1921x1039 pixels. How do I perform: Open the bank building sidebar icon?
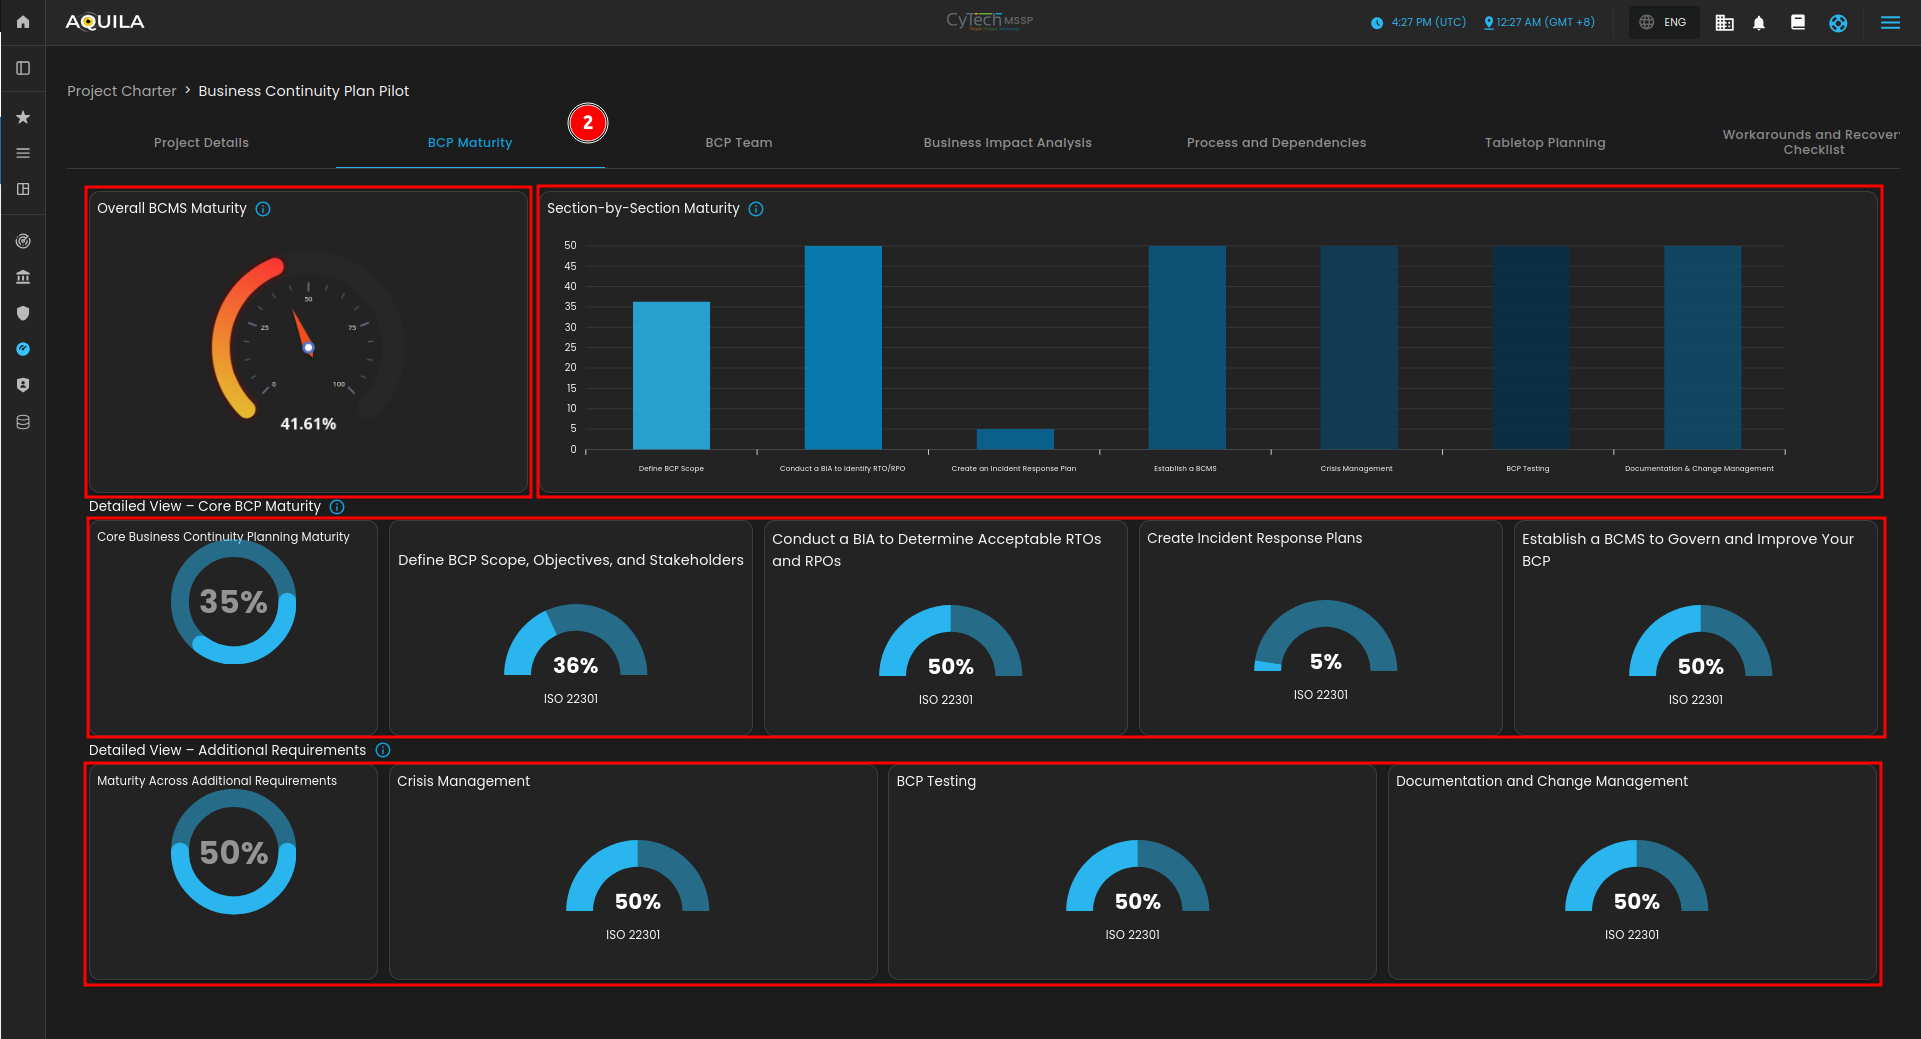tap(23, 277)
